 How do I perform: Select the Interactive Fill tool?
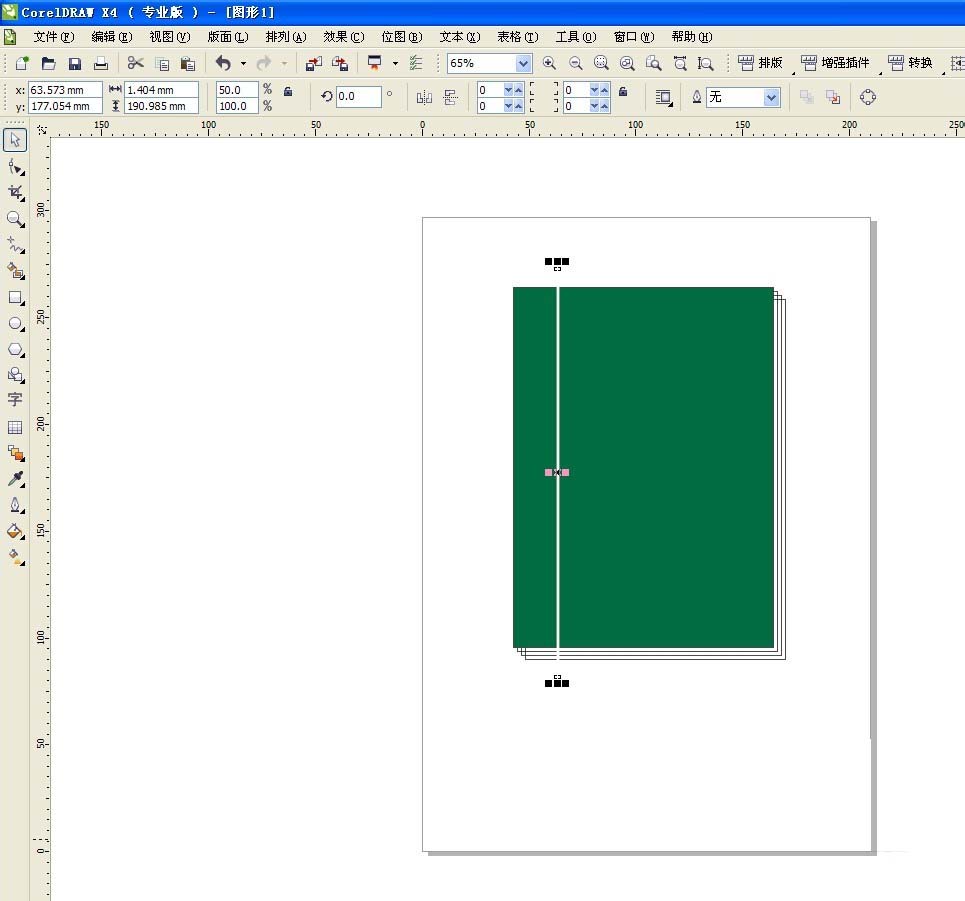coord(15,557)
